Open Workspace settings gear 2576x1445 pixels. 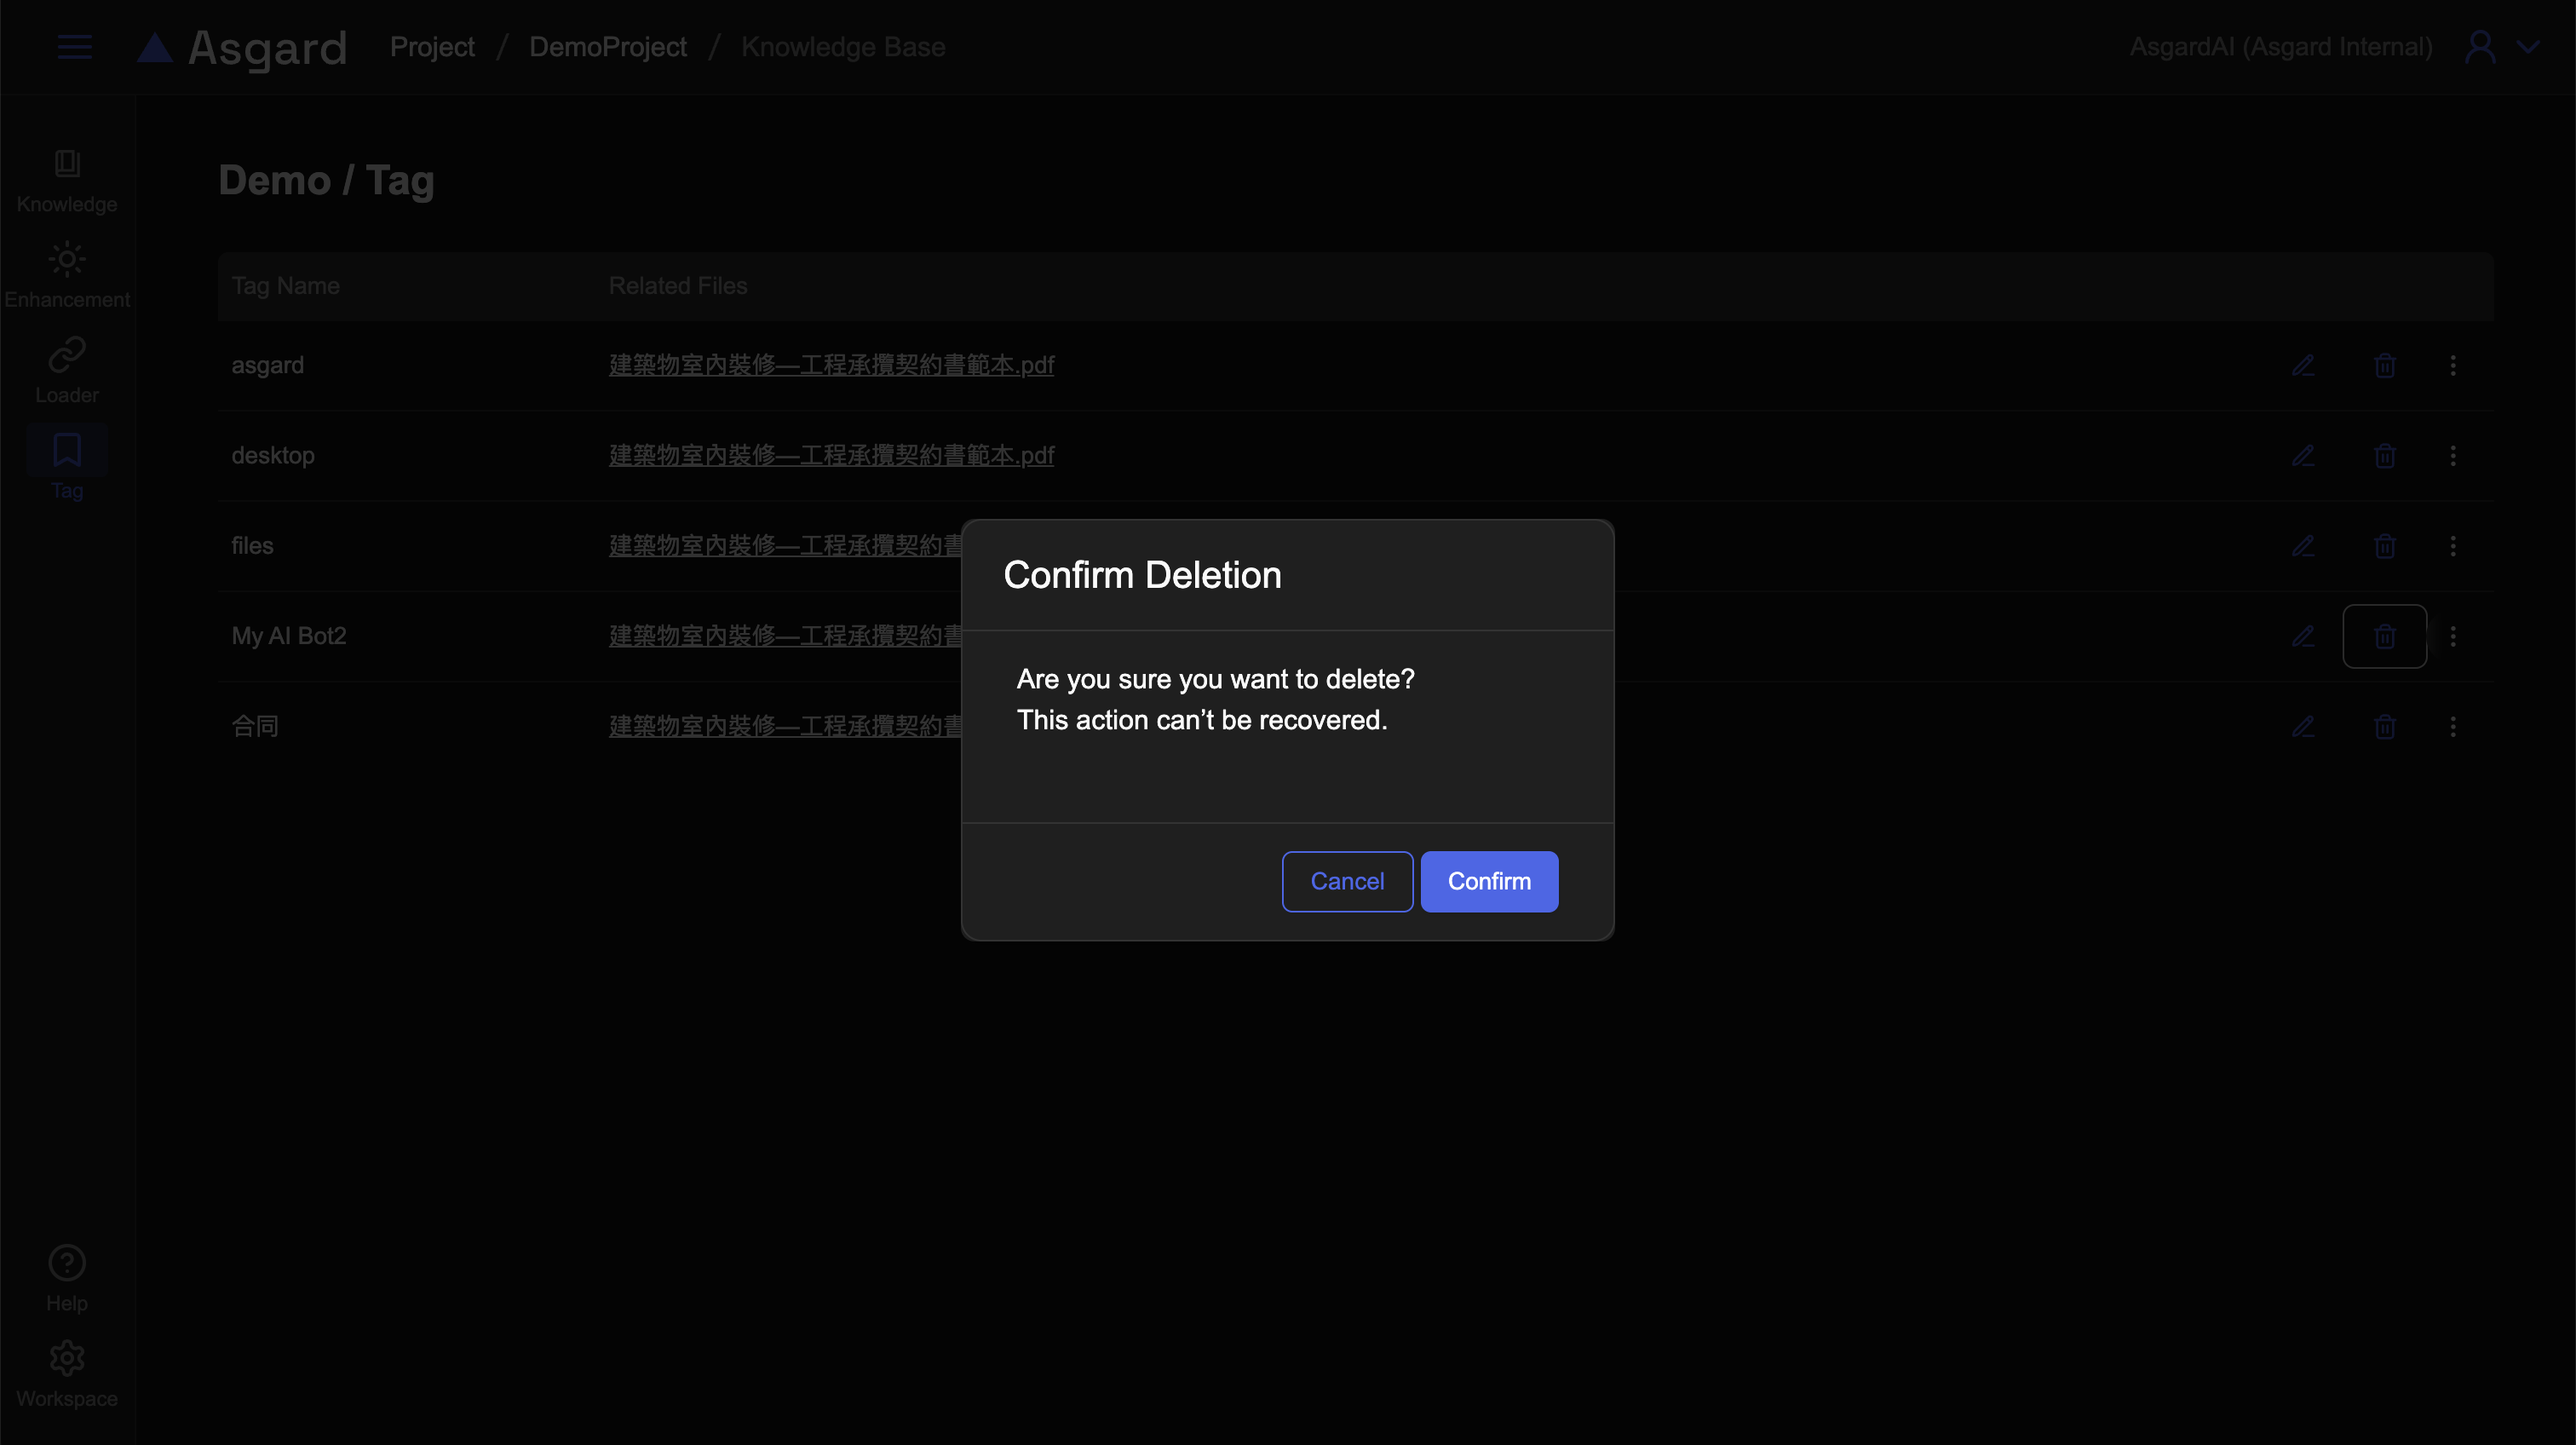(67, 1373)
